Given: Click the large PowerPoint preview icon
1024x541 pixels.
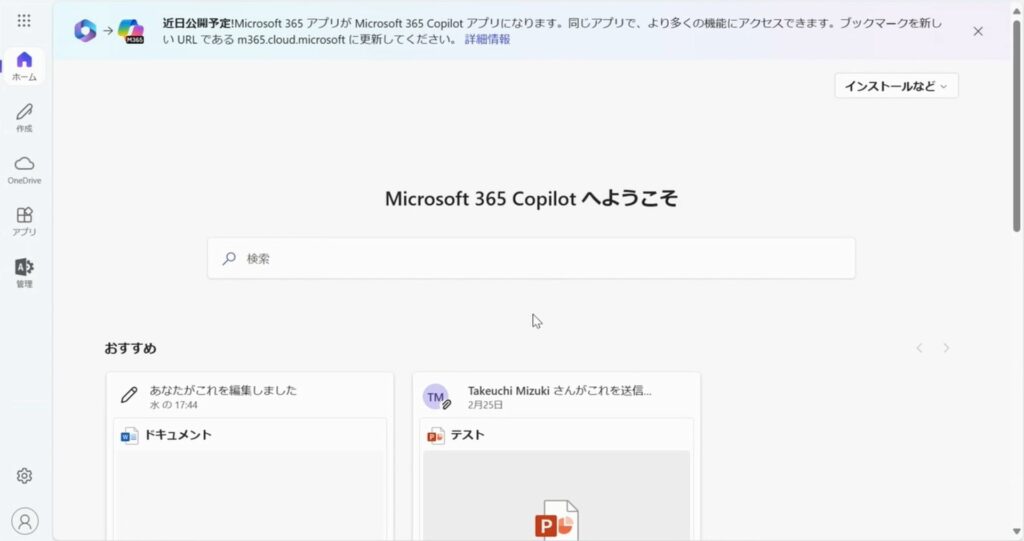Looking at the screenshot, I should pos(556,519).
